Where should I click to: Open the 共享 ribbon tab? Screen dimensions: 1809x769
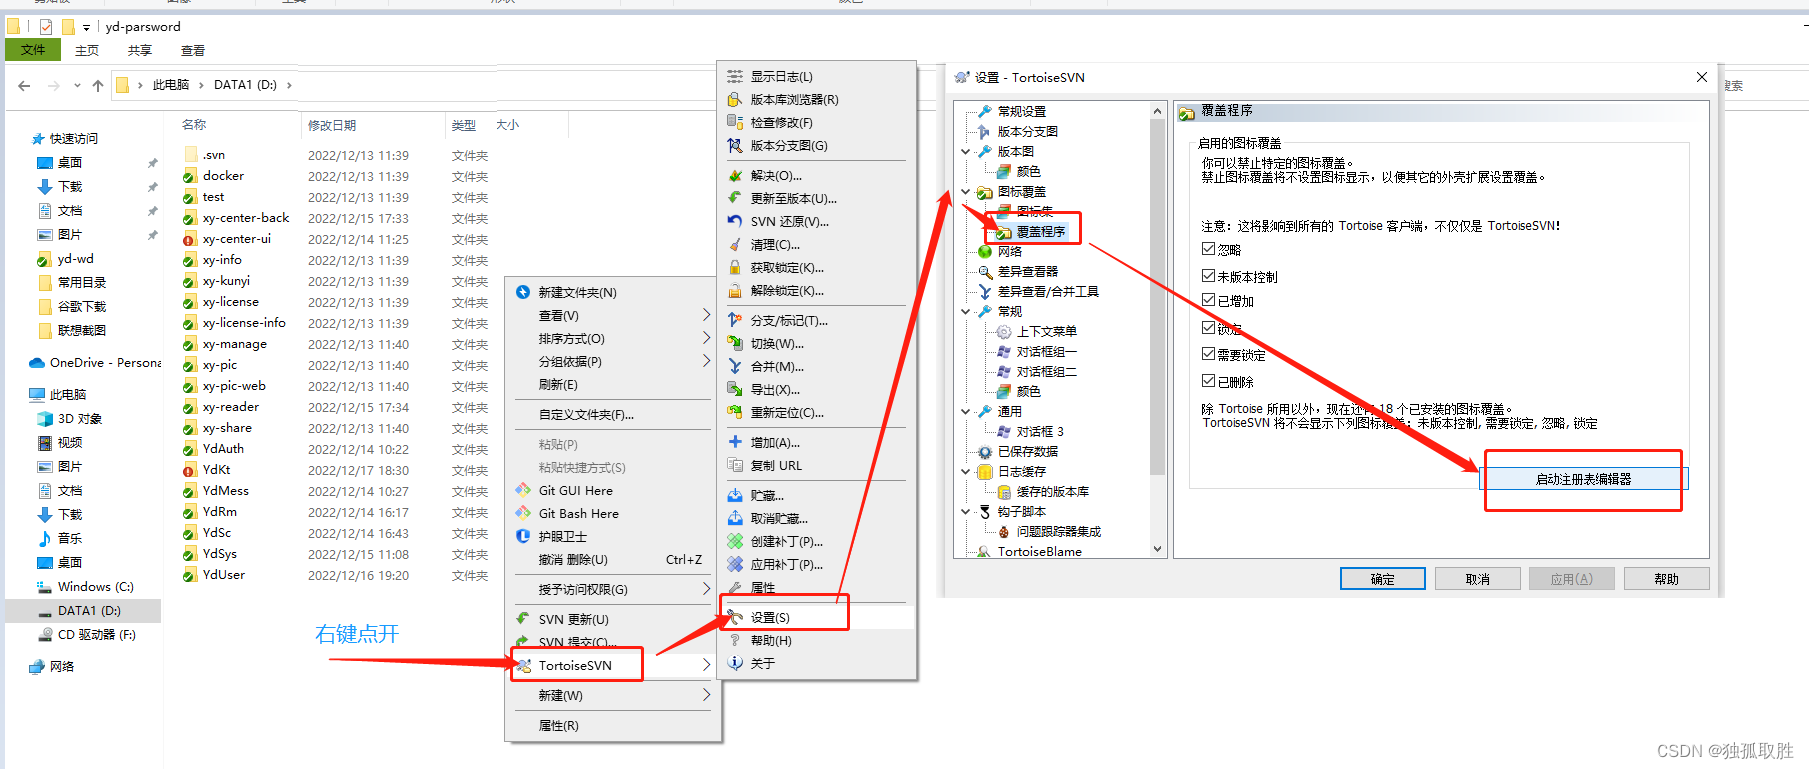[x=140, y=50]
